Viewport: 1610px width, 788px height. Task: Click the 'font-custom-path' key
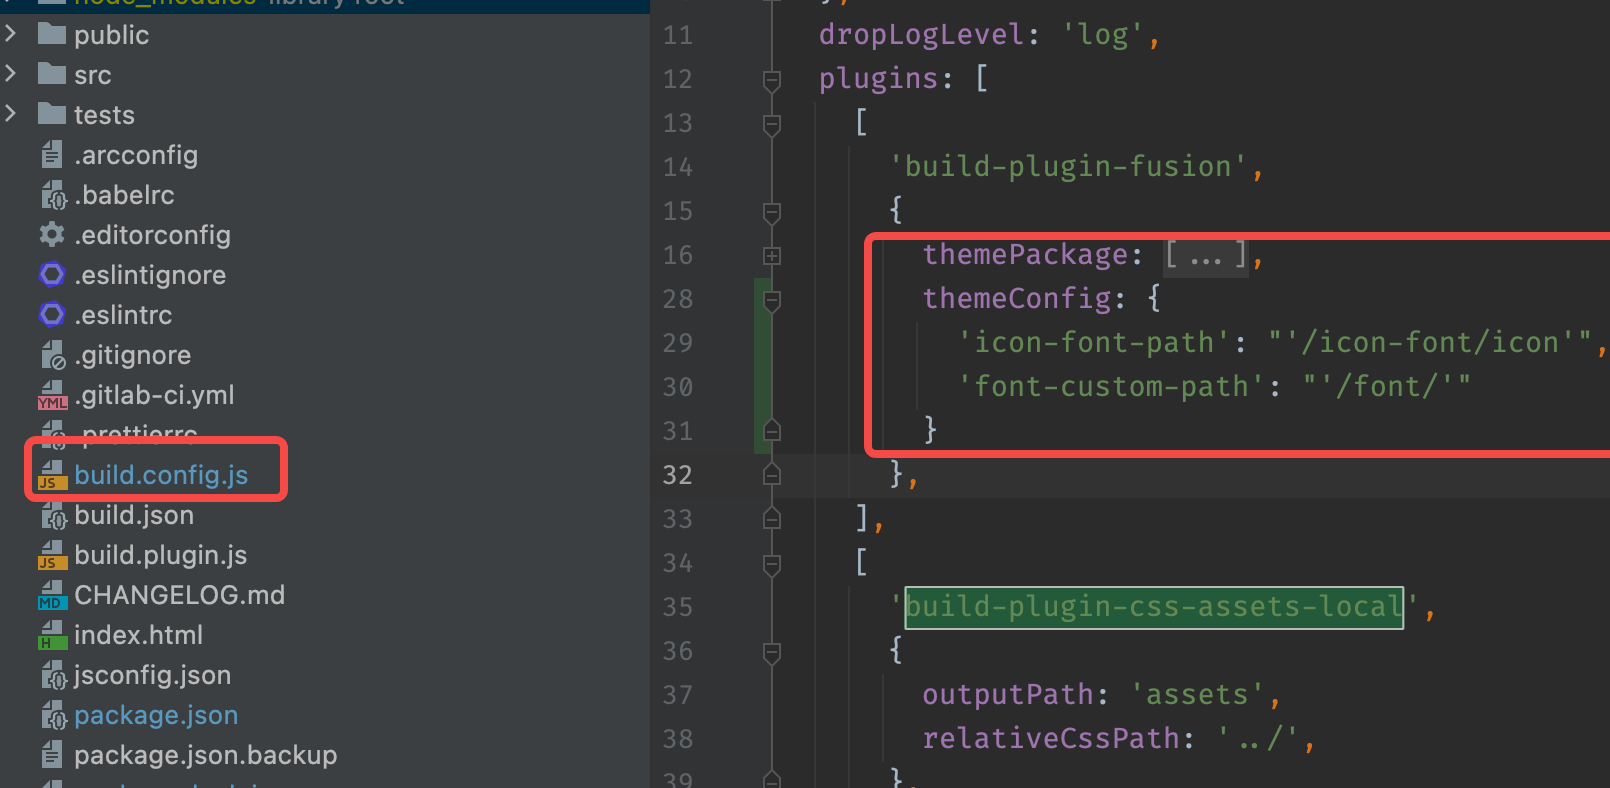1111,387
